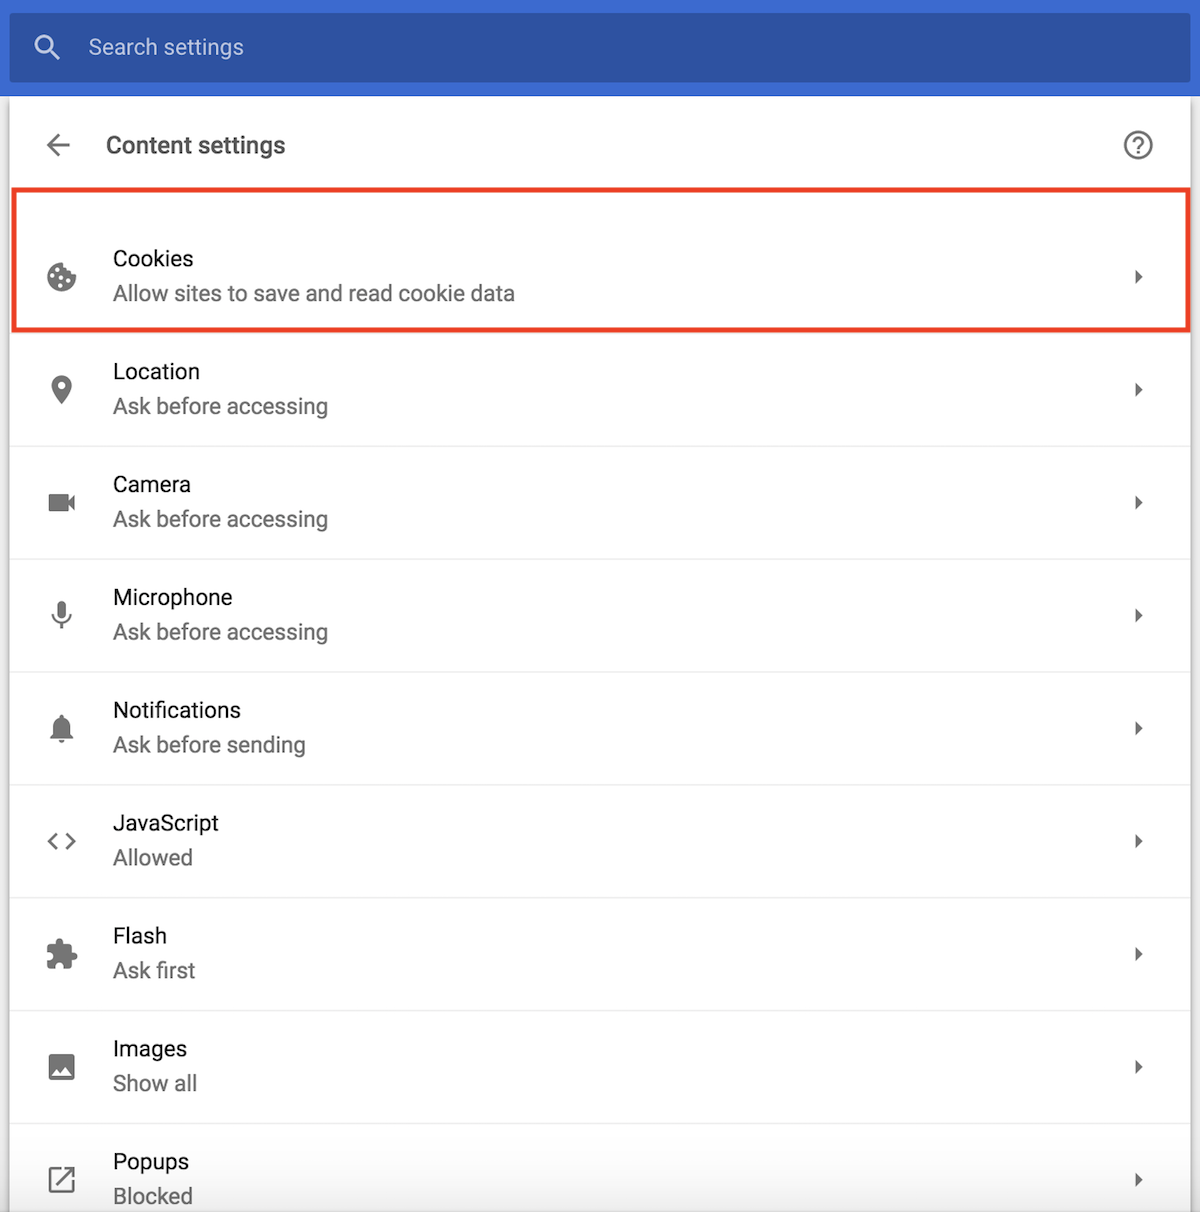1200x1212 pixels.
Task: Click the Popups external window icon
Action: pyautogui.click(x=62, y=1180)
